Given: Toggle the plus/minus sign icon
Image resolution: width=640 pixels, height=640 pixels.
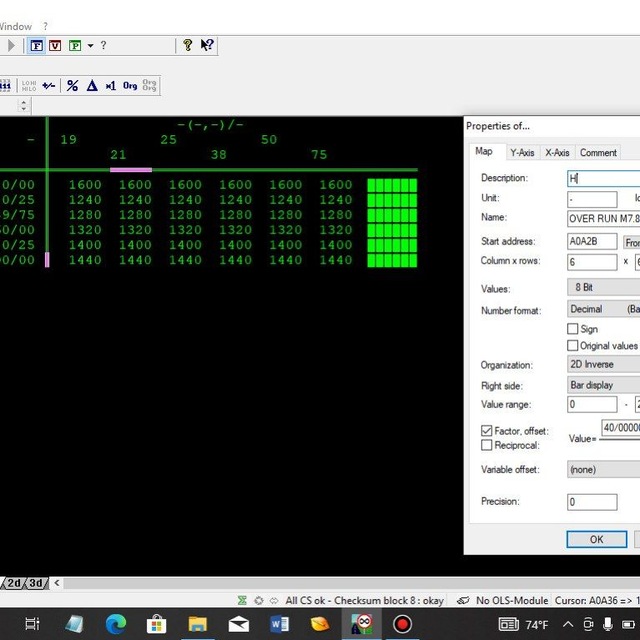Looking at the screenshot, I should tap(49, 86).
